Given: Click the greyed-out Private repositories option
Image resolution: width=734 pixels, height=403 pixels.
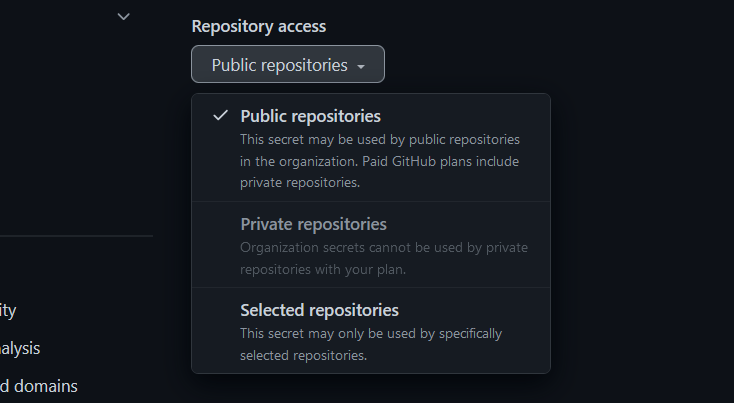Looking at the screenshot, I should (313, 224).
